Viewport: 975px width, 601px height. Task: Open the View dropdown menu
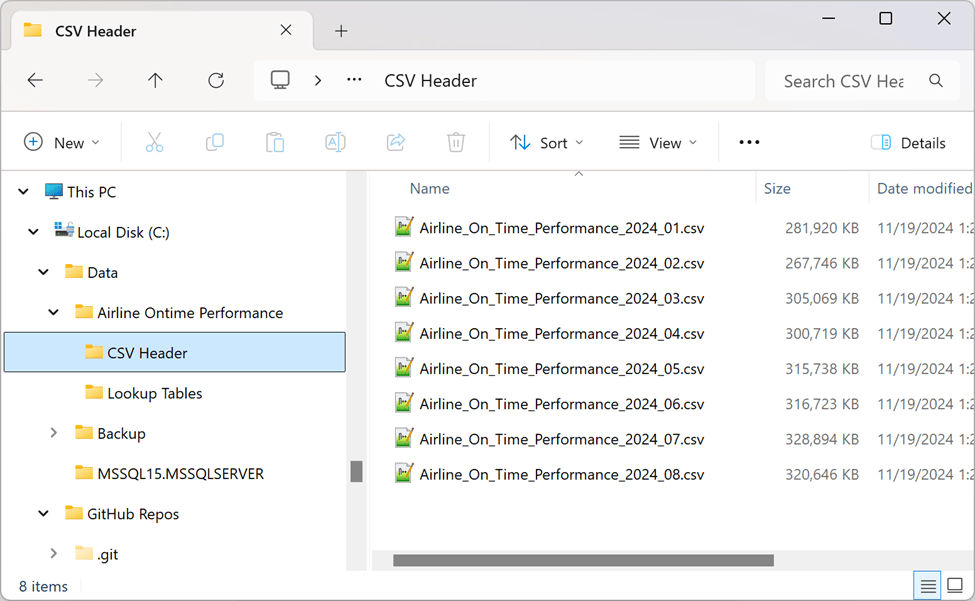point(658,143)
